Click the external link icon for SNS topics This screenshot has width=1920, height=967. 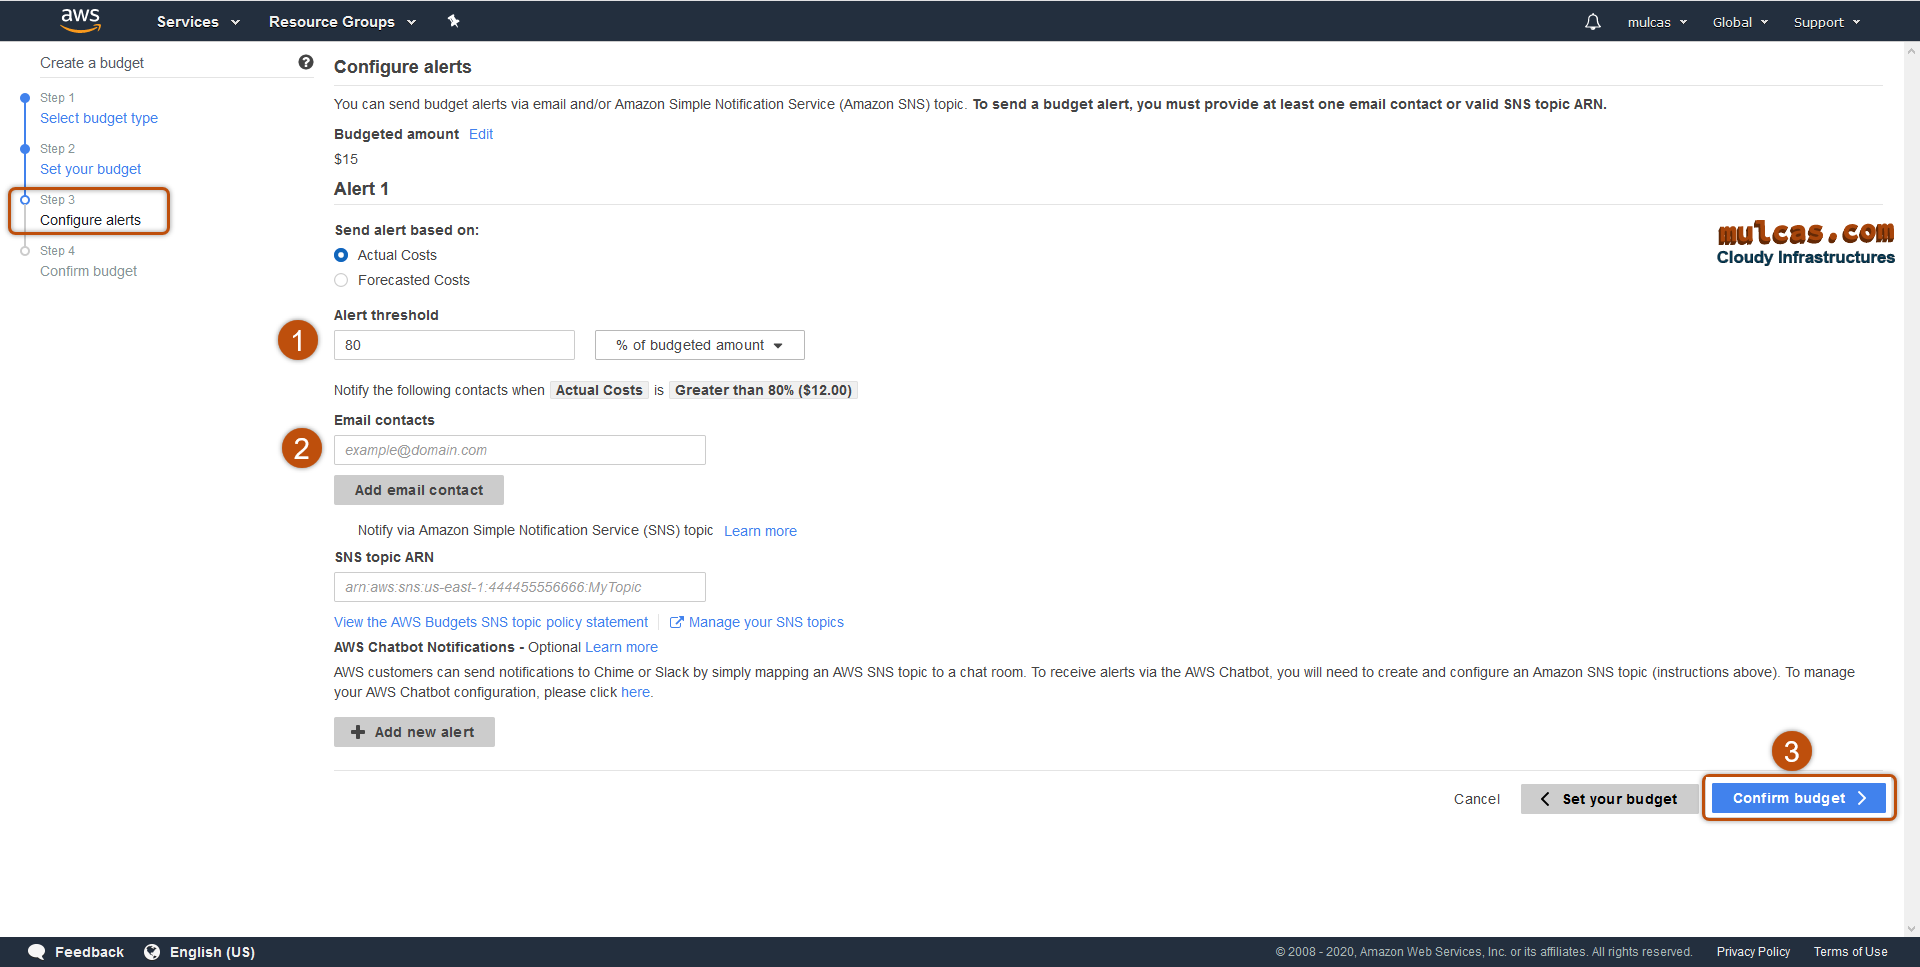click(676, 622)
